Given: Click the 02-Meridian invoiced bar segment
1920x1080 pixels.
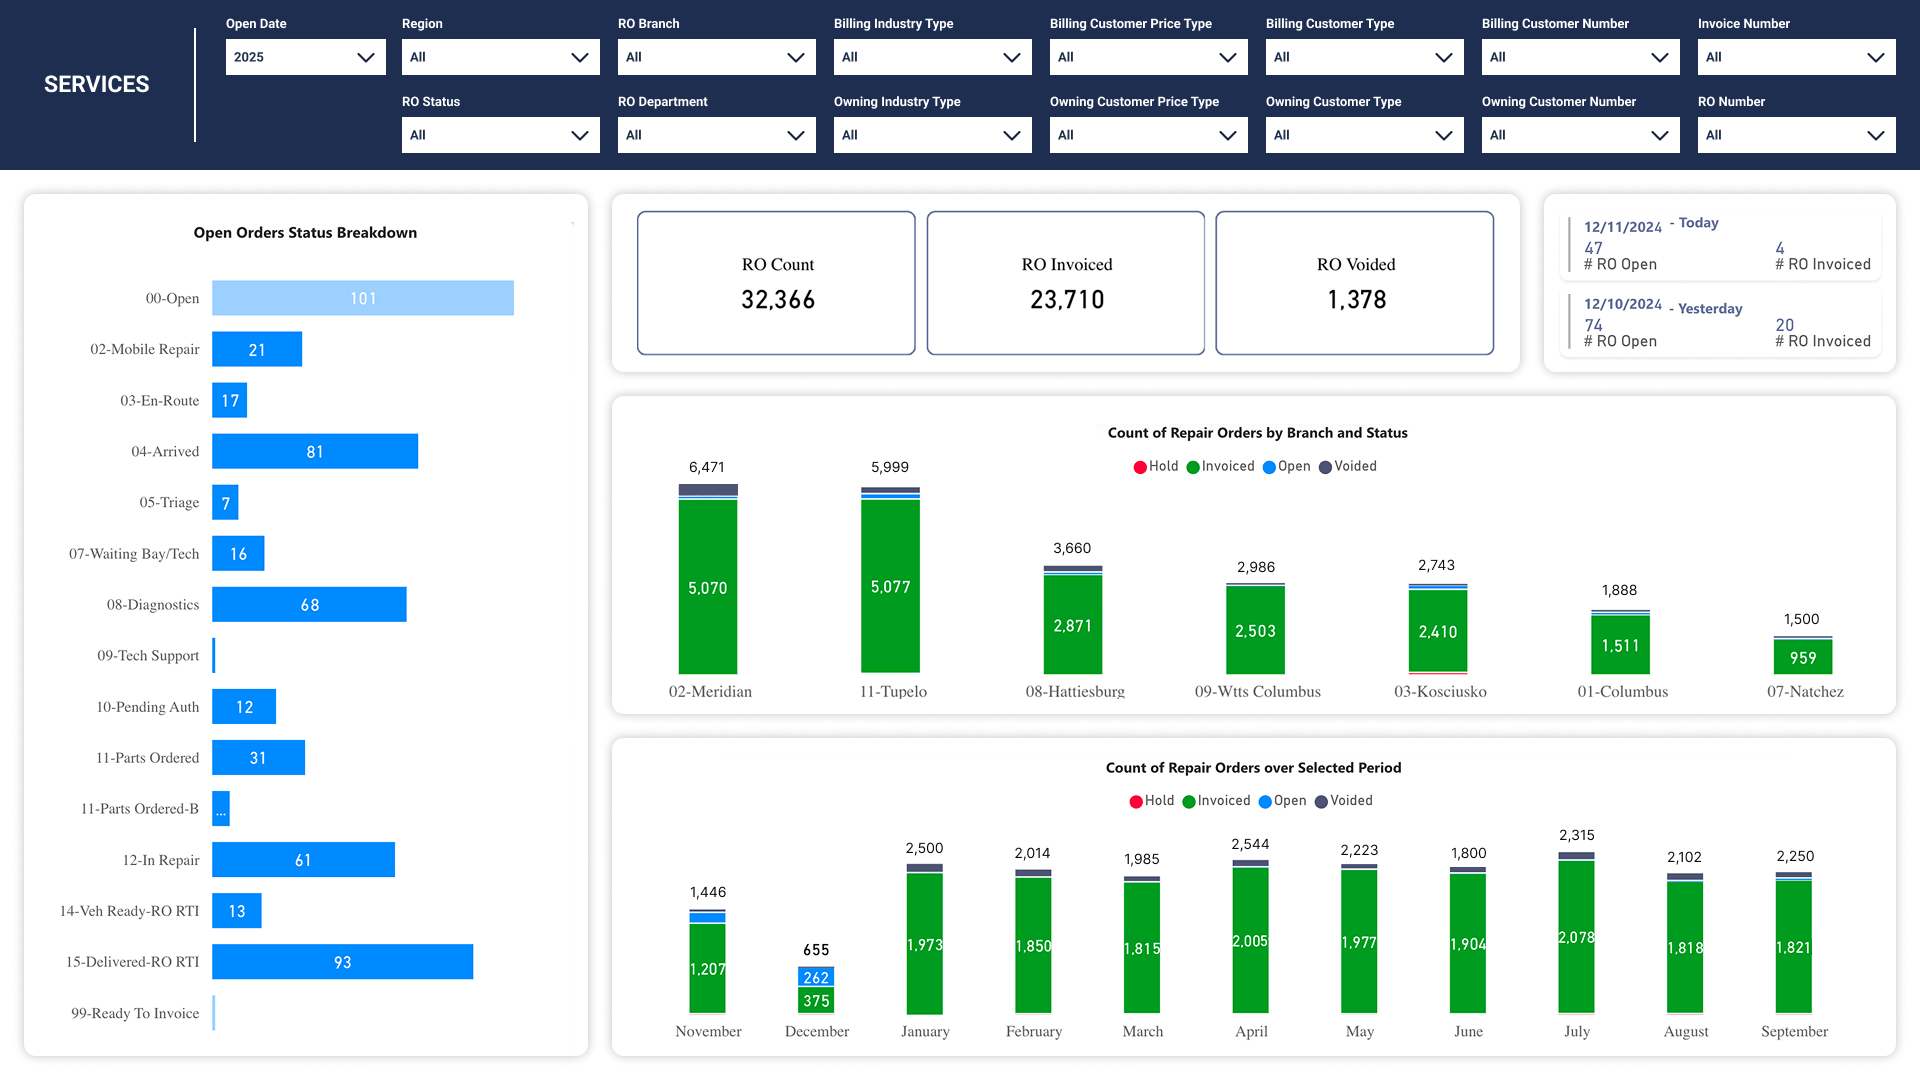Looking at the screenshot, I should point(708,588).
